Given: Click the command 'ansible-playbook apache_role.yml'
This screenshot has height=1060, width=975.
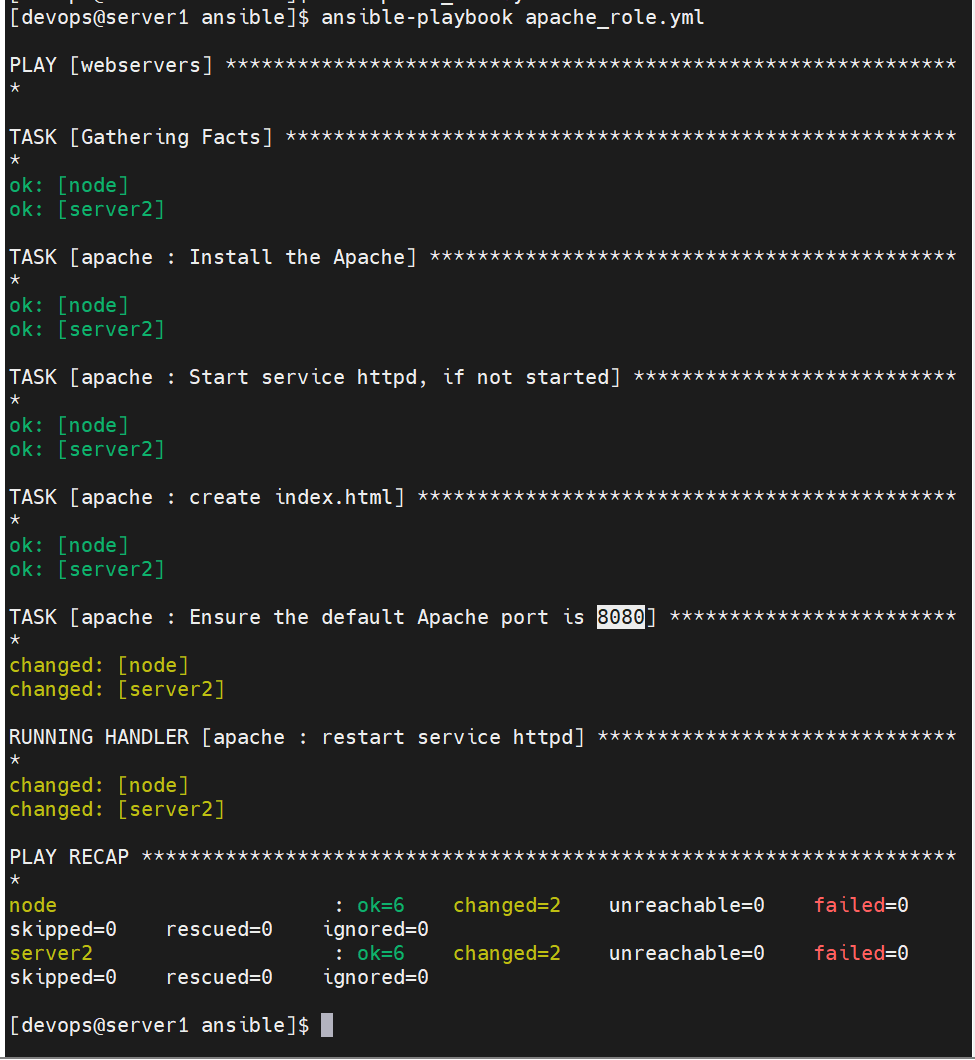Looking at the screenshot, I should coord(513,17).
